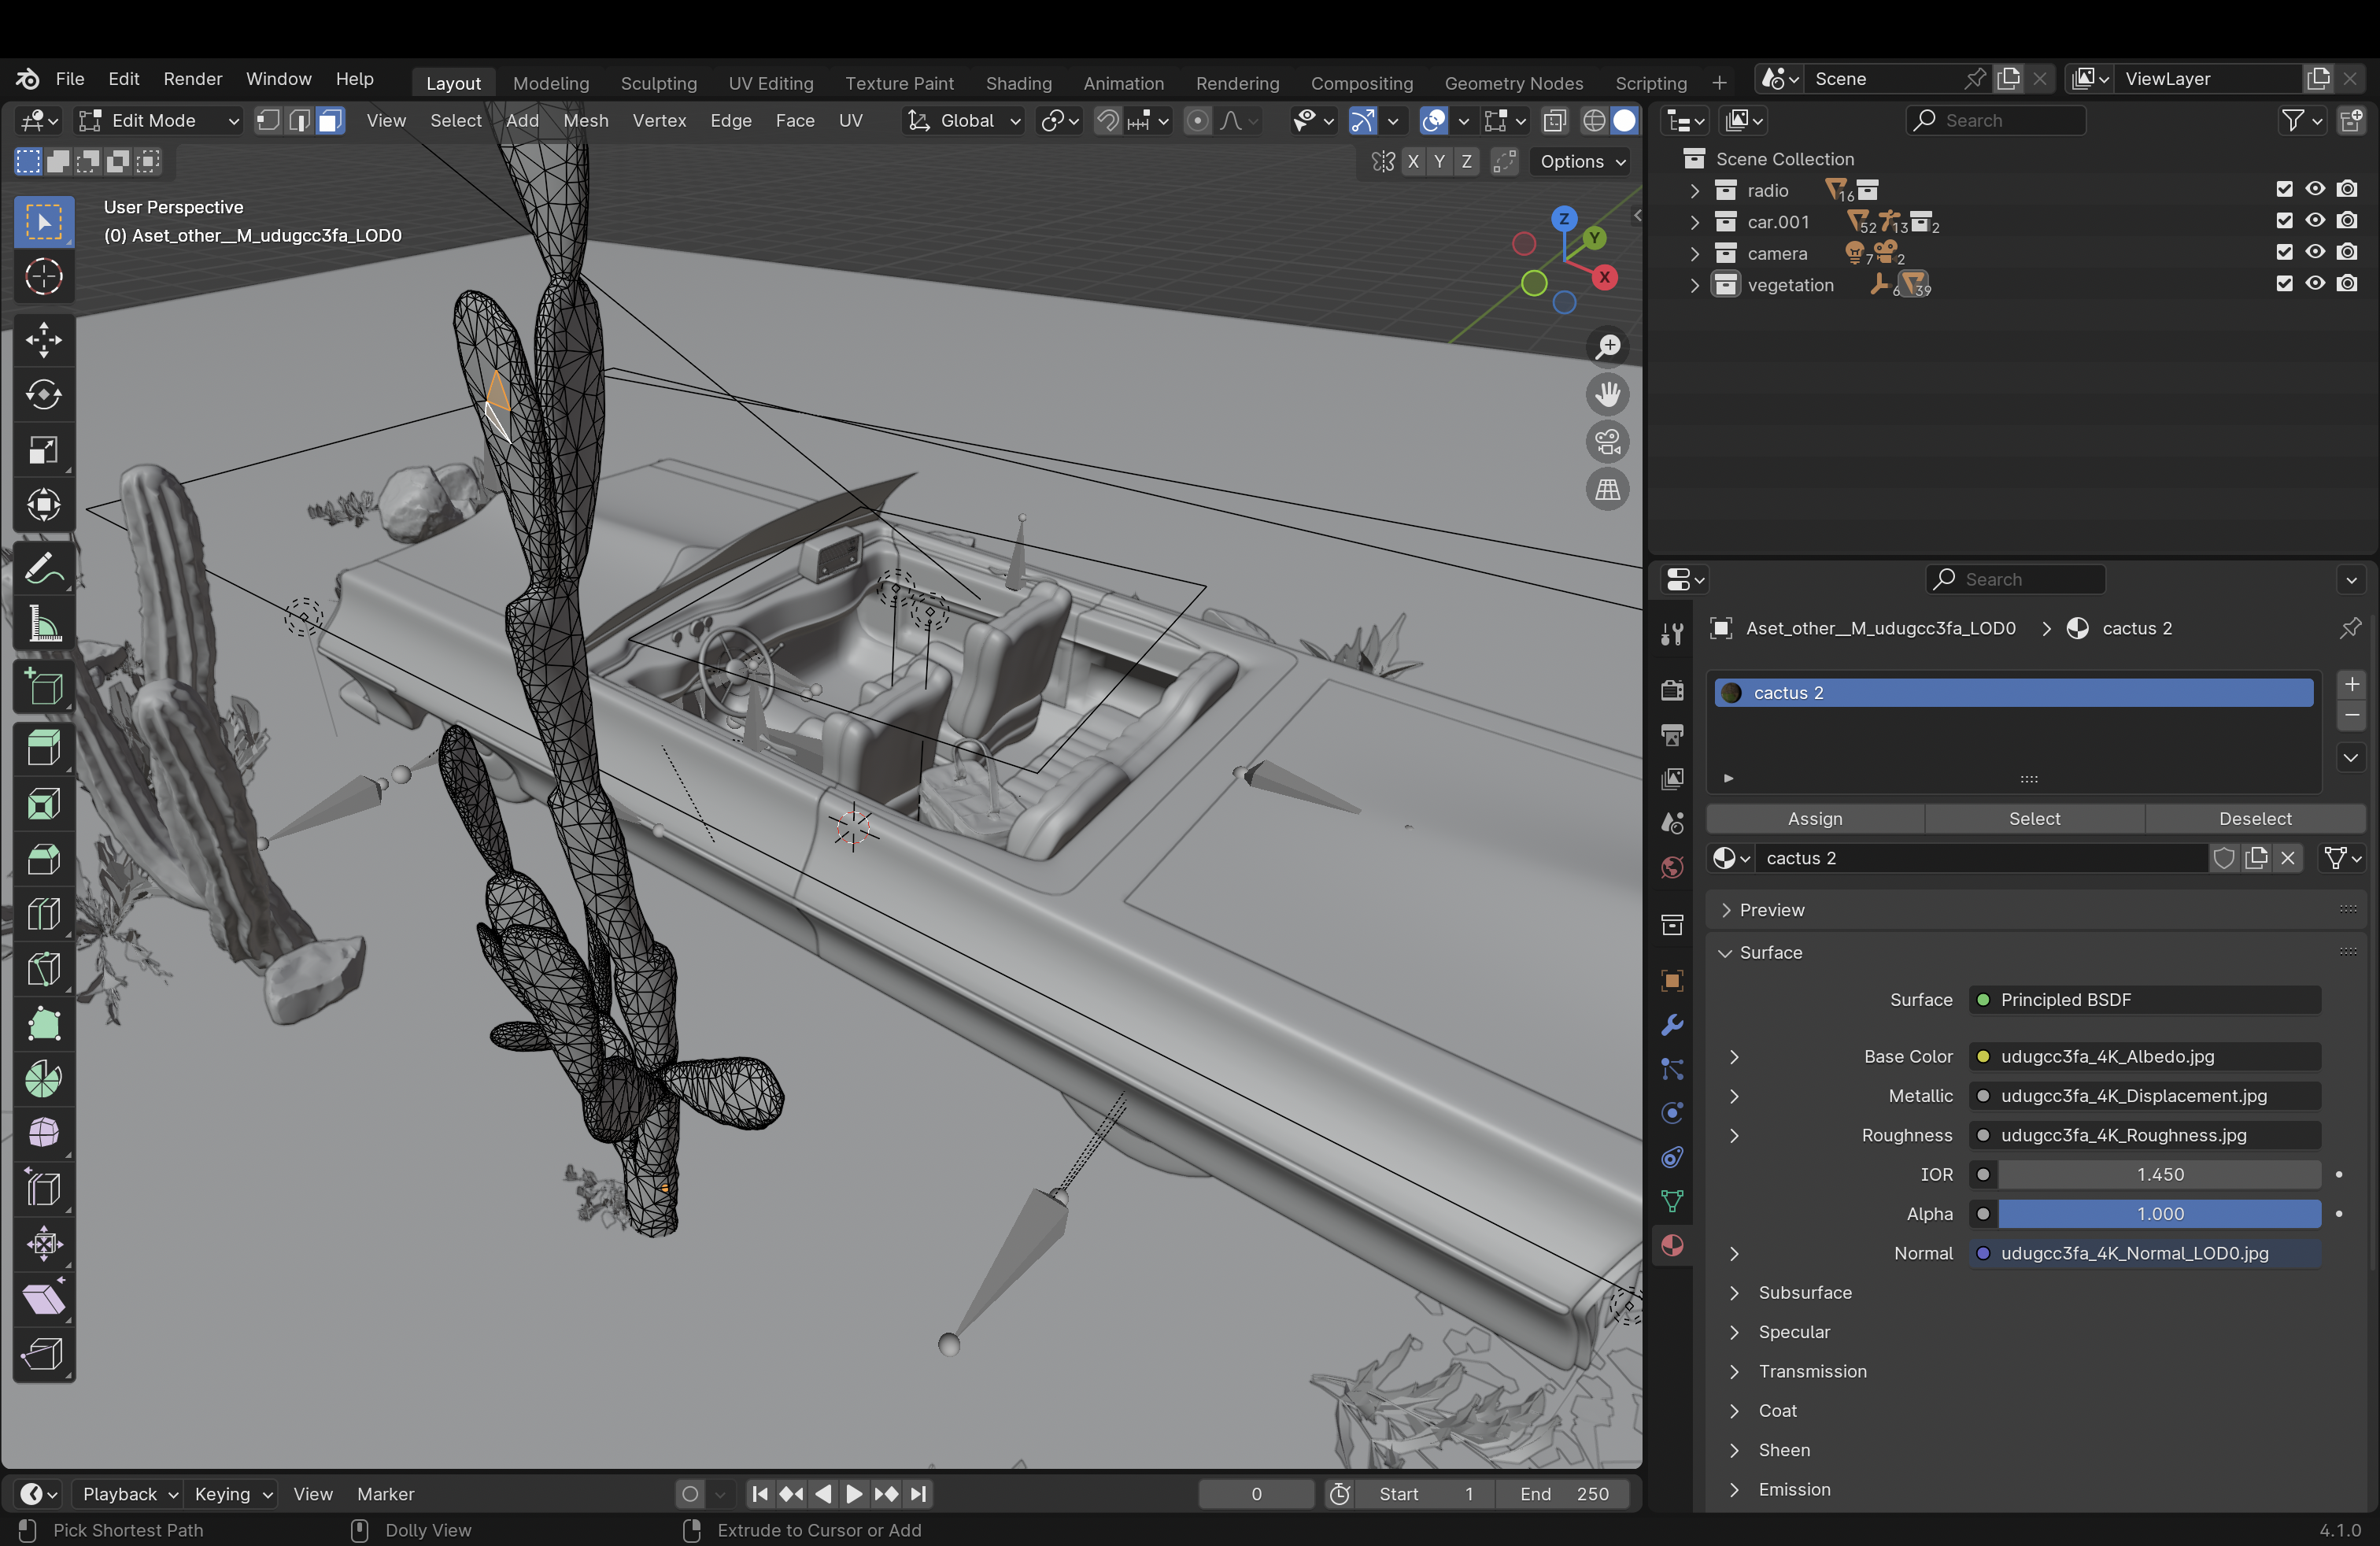Select the Move tool in toolbar
The image size is (2380, 1546).
pos(43,340)
